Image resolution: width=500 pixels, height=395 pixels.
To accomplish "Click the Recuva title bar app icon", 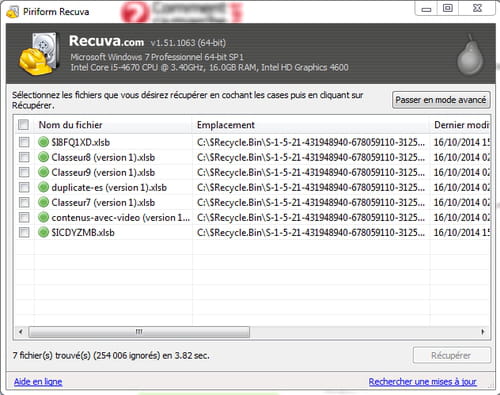I will (13, 12).
